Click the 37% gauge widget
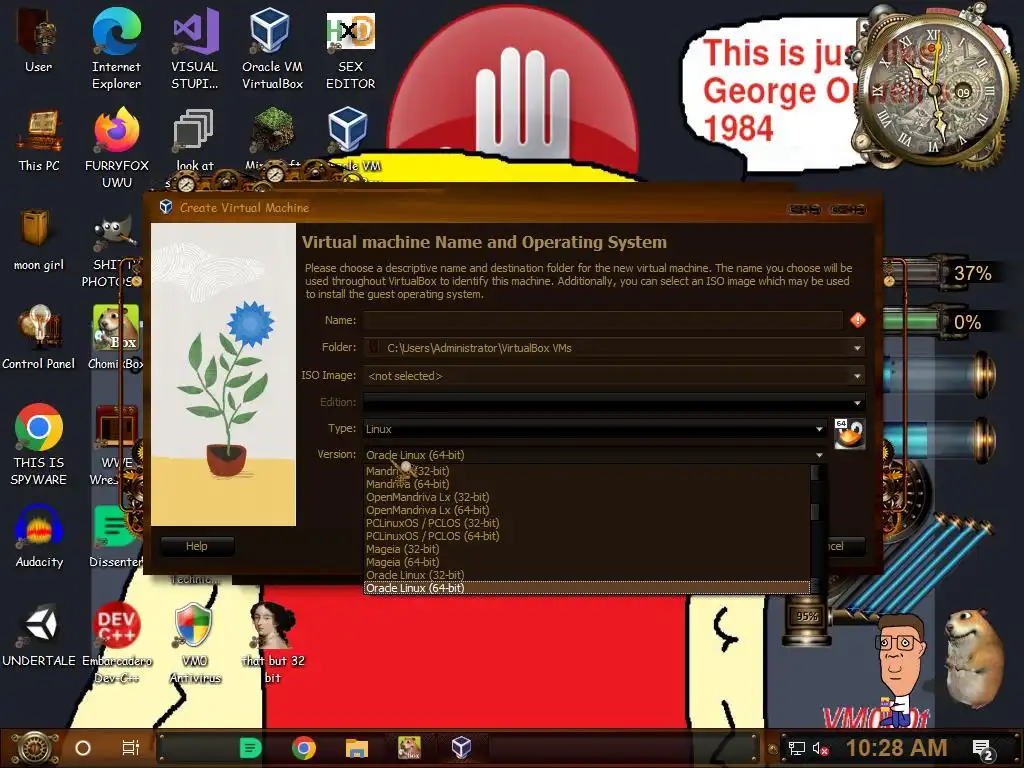 tap(942, 273)
